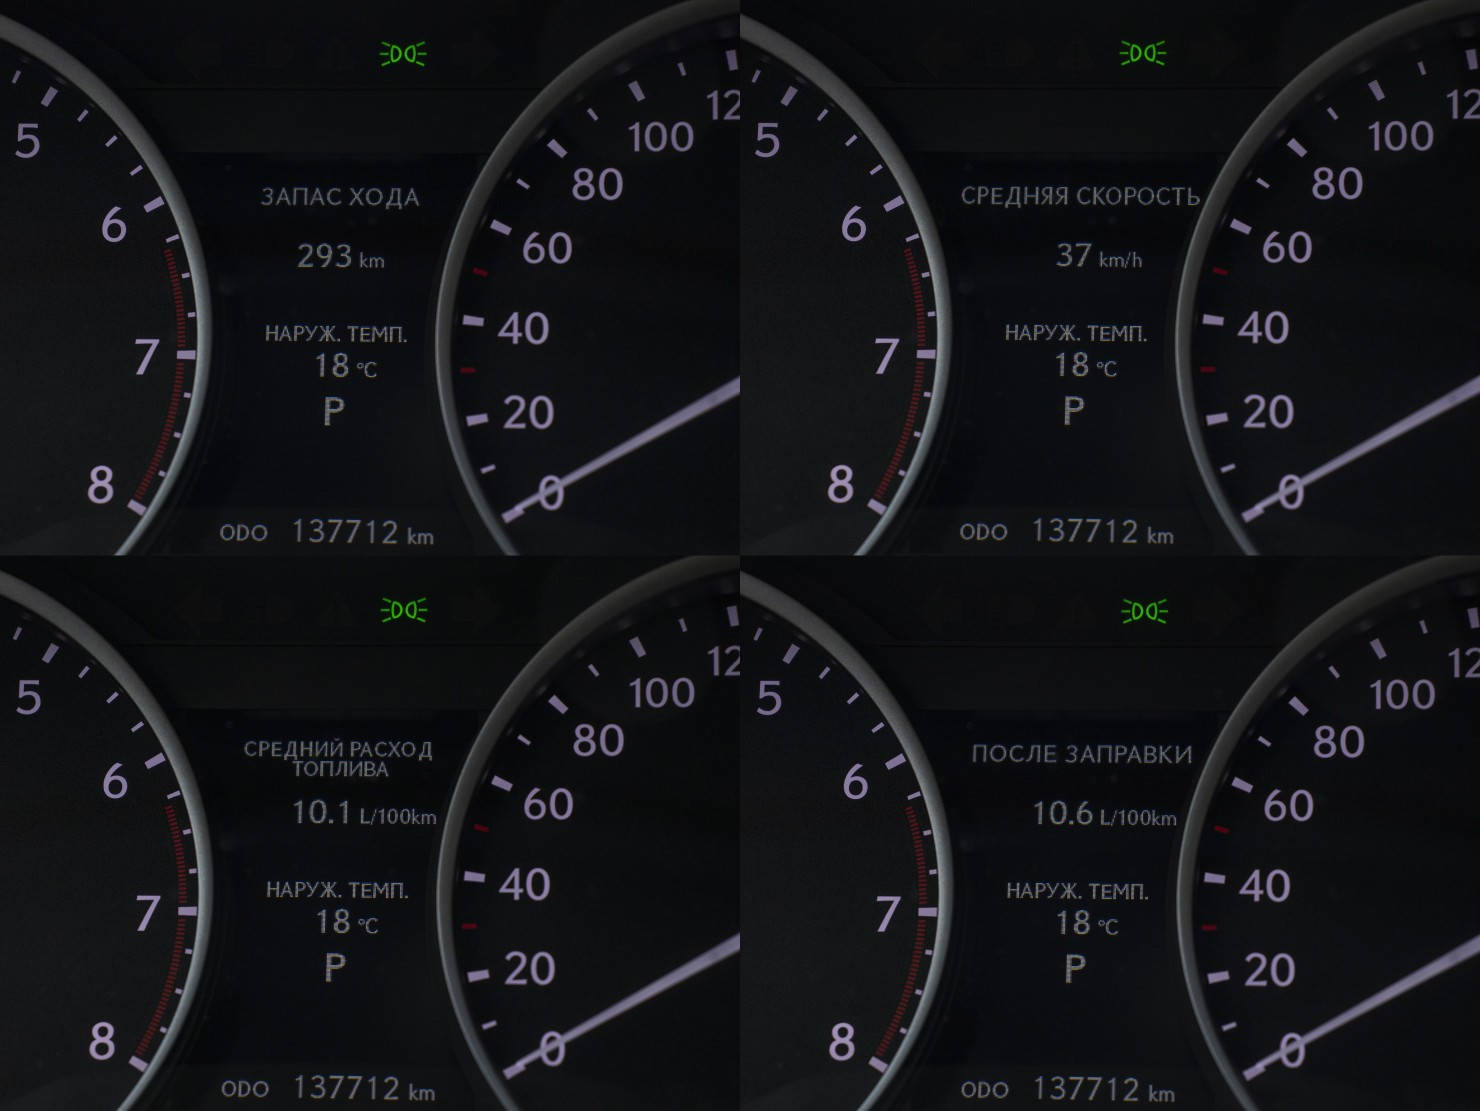
Task: Click the 18 °C reading in the ПОСЛЕ ЗАПРАВКИ panel
Action: pyautogui.click(x=1087, y=923)
